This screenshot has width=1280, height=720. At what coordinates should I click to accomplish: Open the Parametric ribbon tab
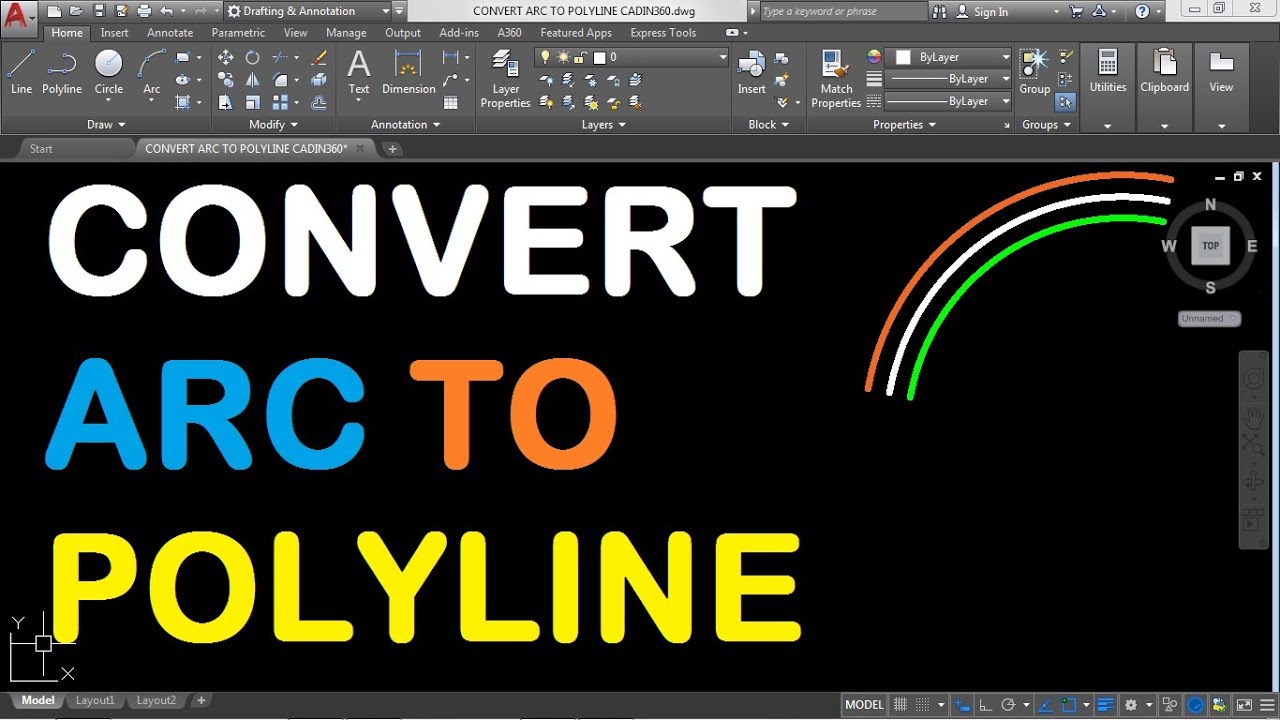click(238, 33)
